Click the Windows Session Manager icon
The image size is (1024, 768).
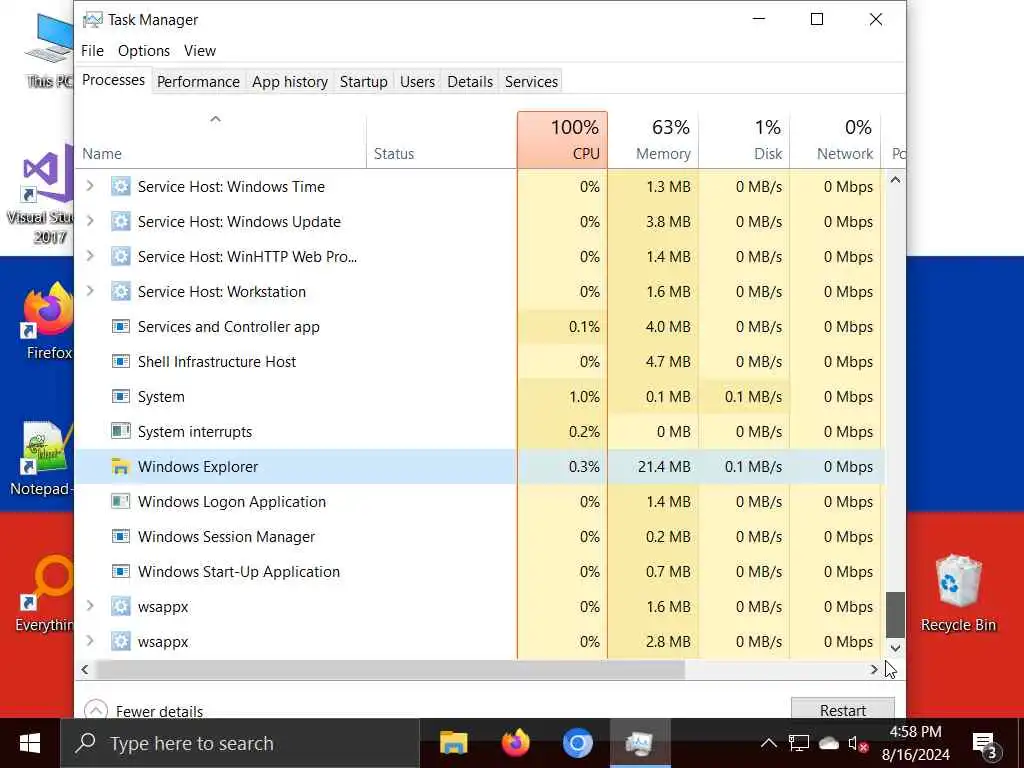[x=121, y=536]
